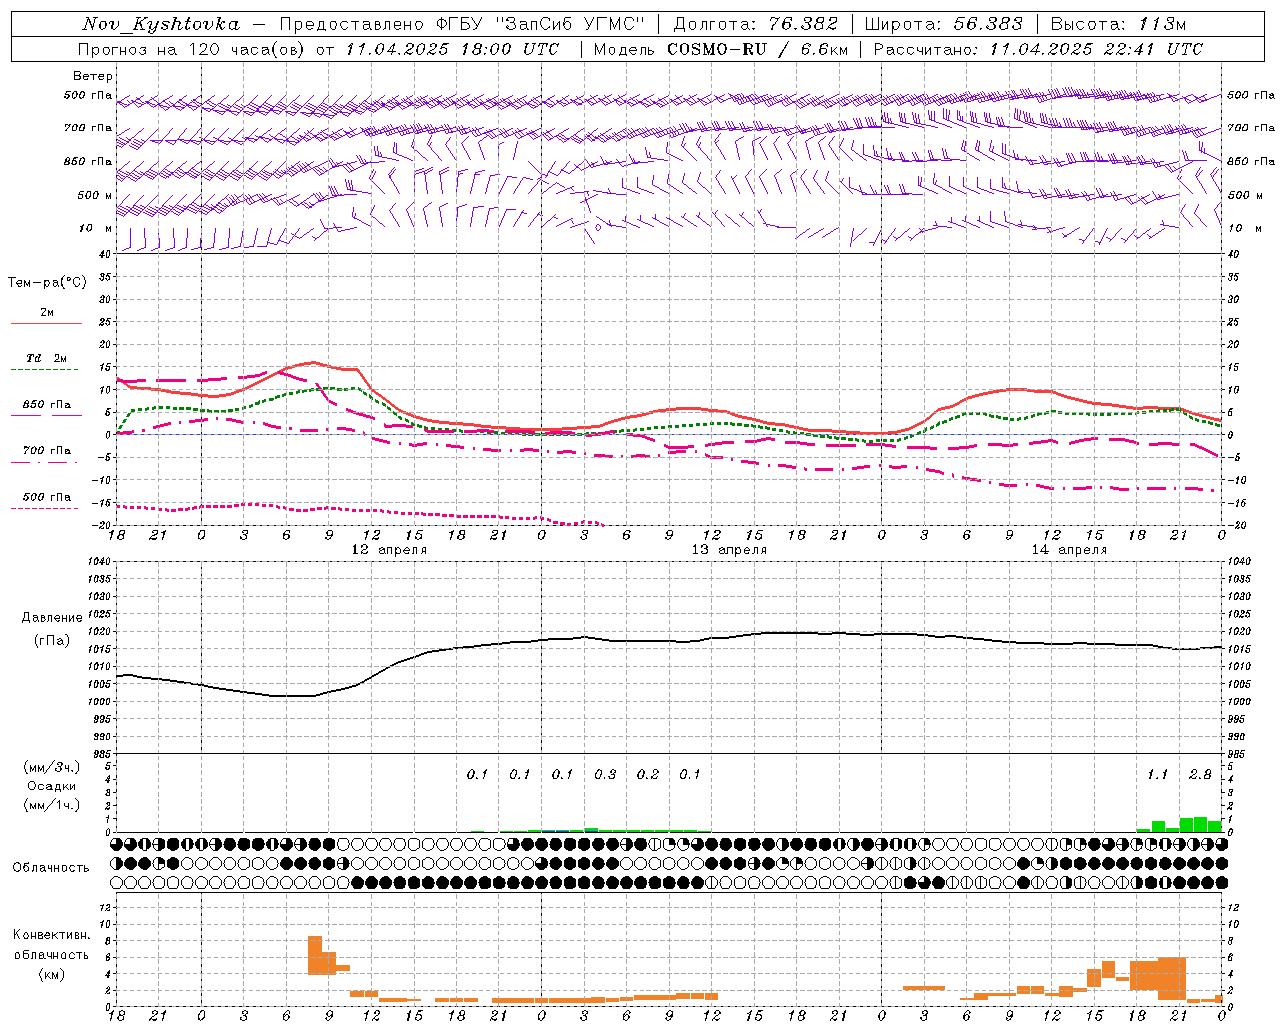Click the '13 апреля' date label
This screenshot has height=1024, width=1280.
click(729, 549)
